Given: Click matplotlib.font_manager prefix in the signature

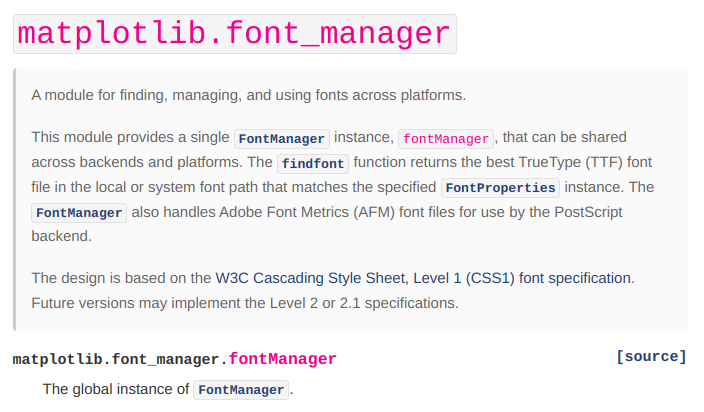Looking at the screenshot, I should pyautogui.click(x=116, y=358).
